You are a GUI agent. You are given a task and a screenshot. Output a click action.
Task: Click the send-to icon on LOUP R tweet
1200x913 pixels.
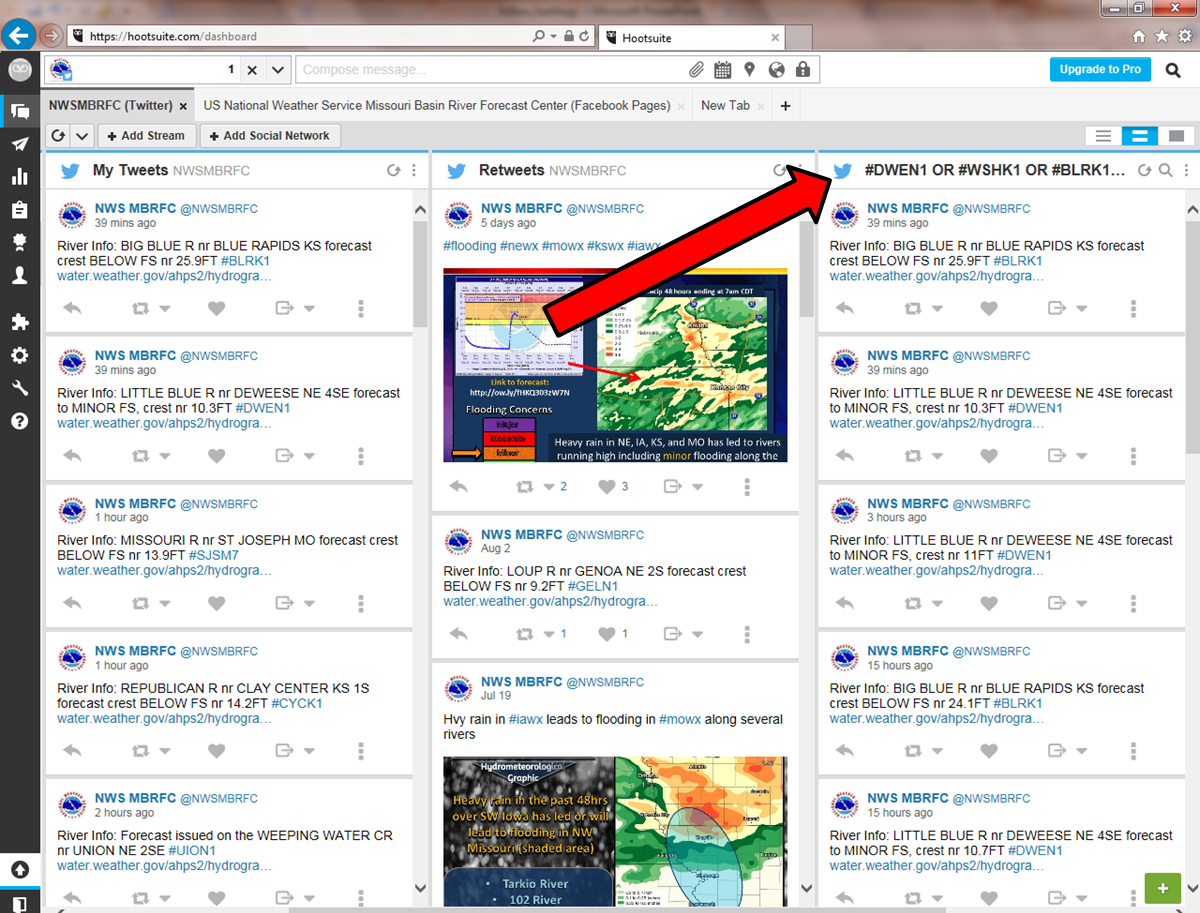coord(673,634)
